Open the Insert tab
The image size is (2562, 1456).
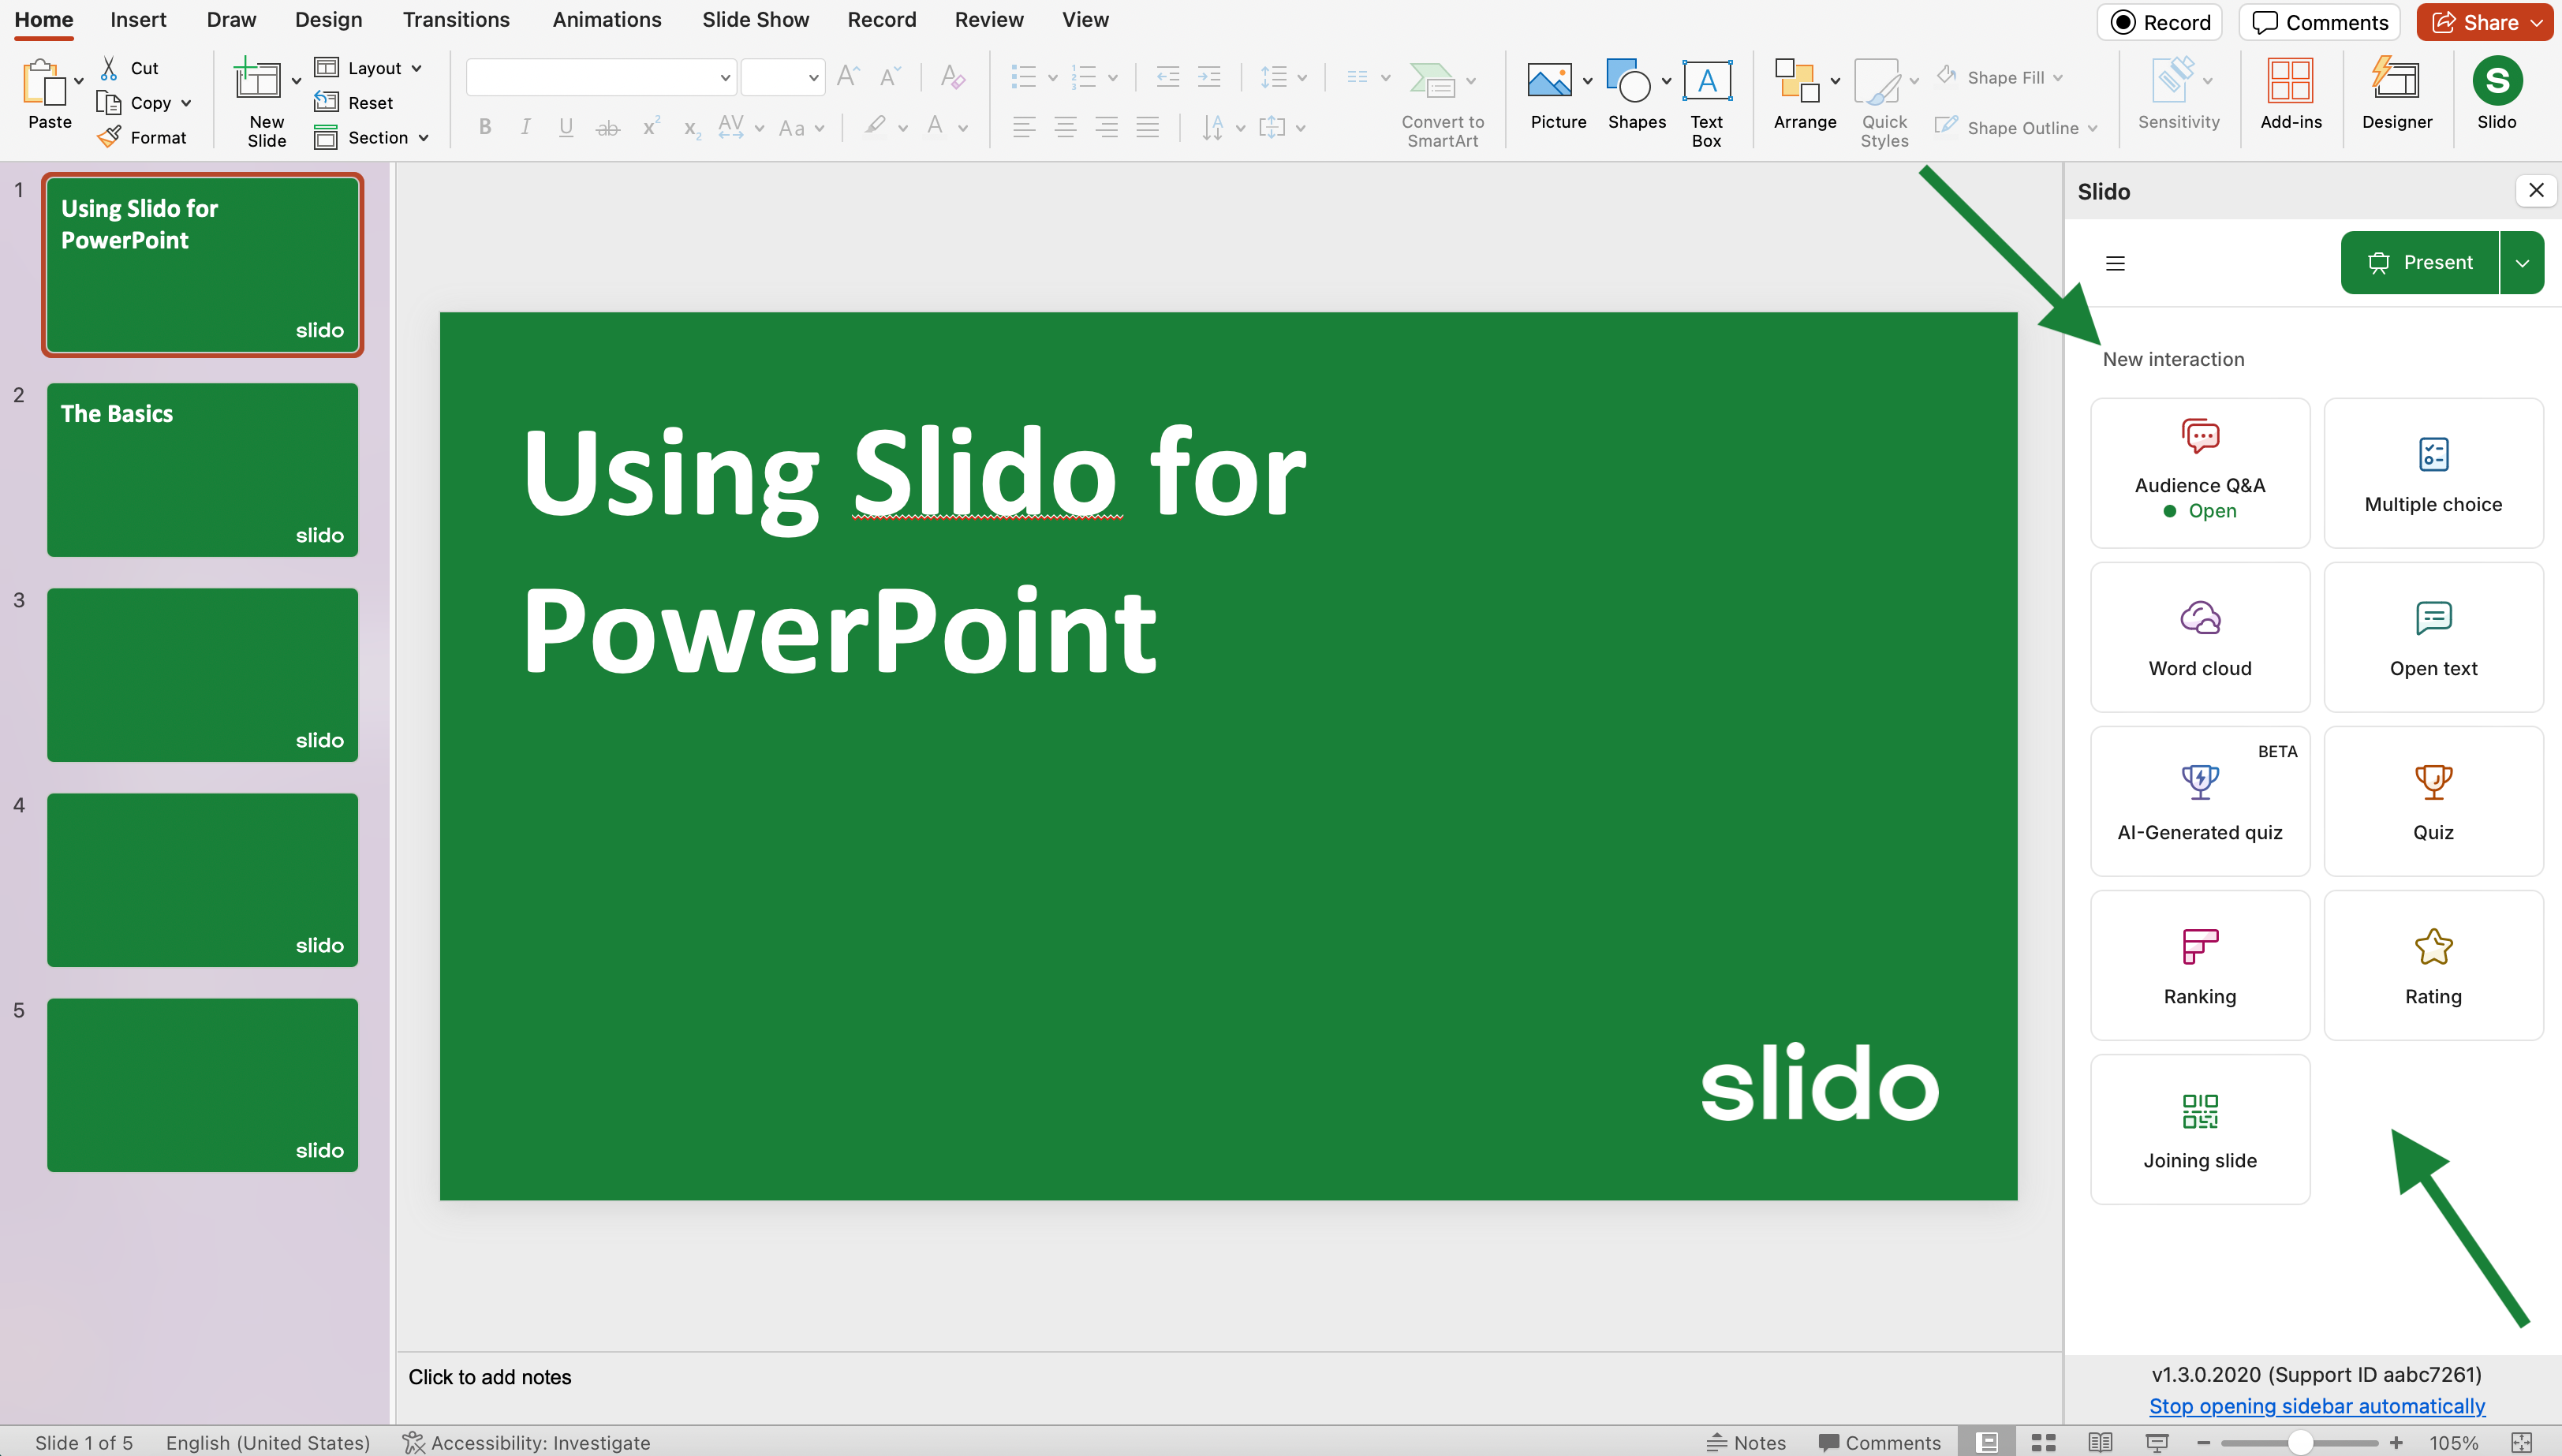pyautogui.click(x=138, y=20)
